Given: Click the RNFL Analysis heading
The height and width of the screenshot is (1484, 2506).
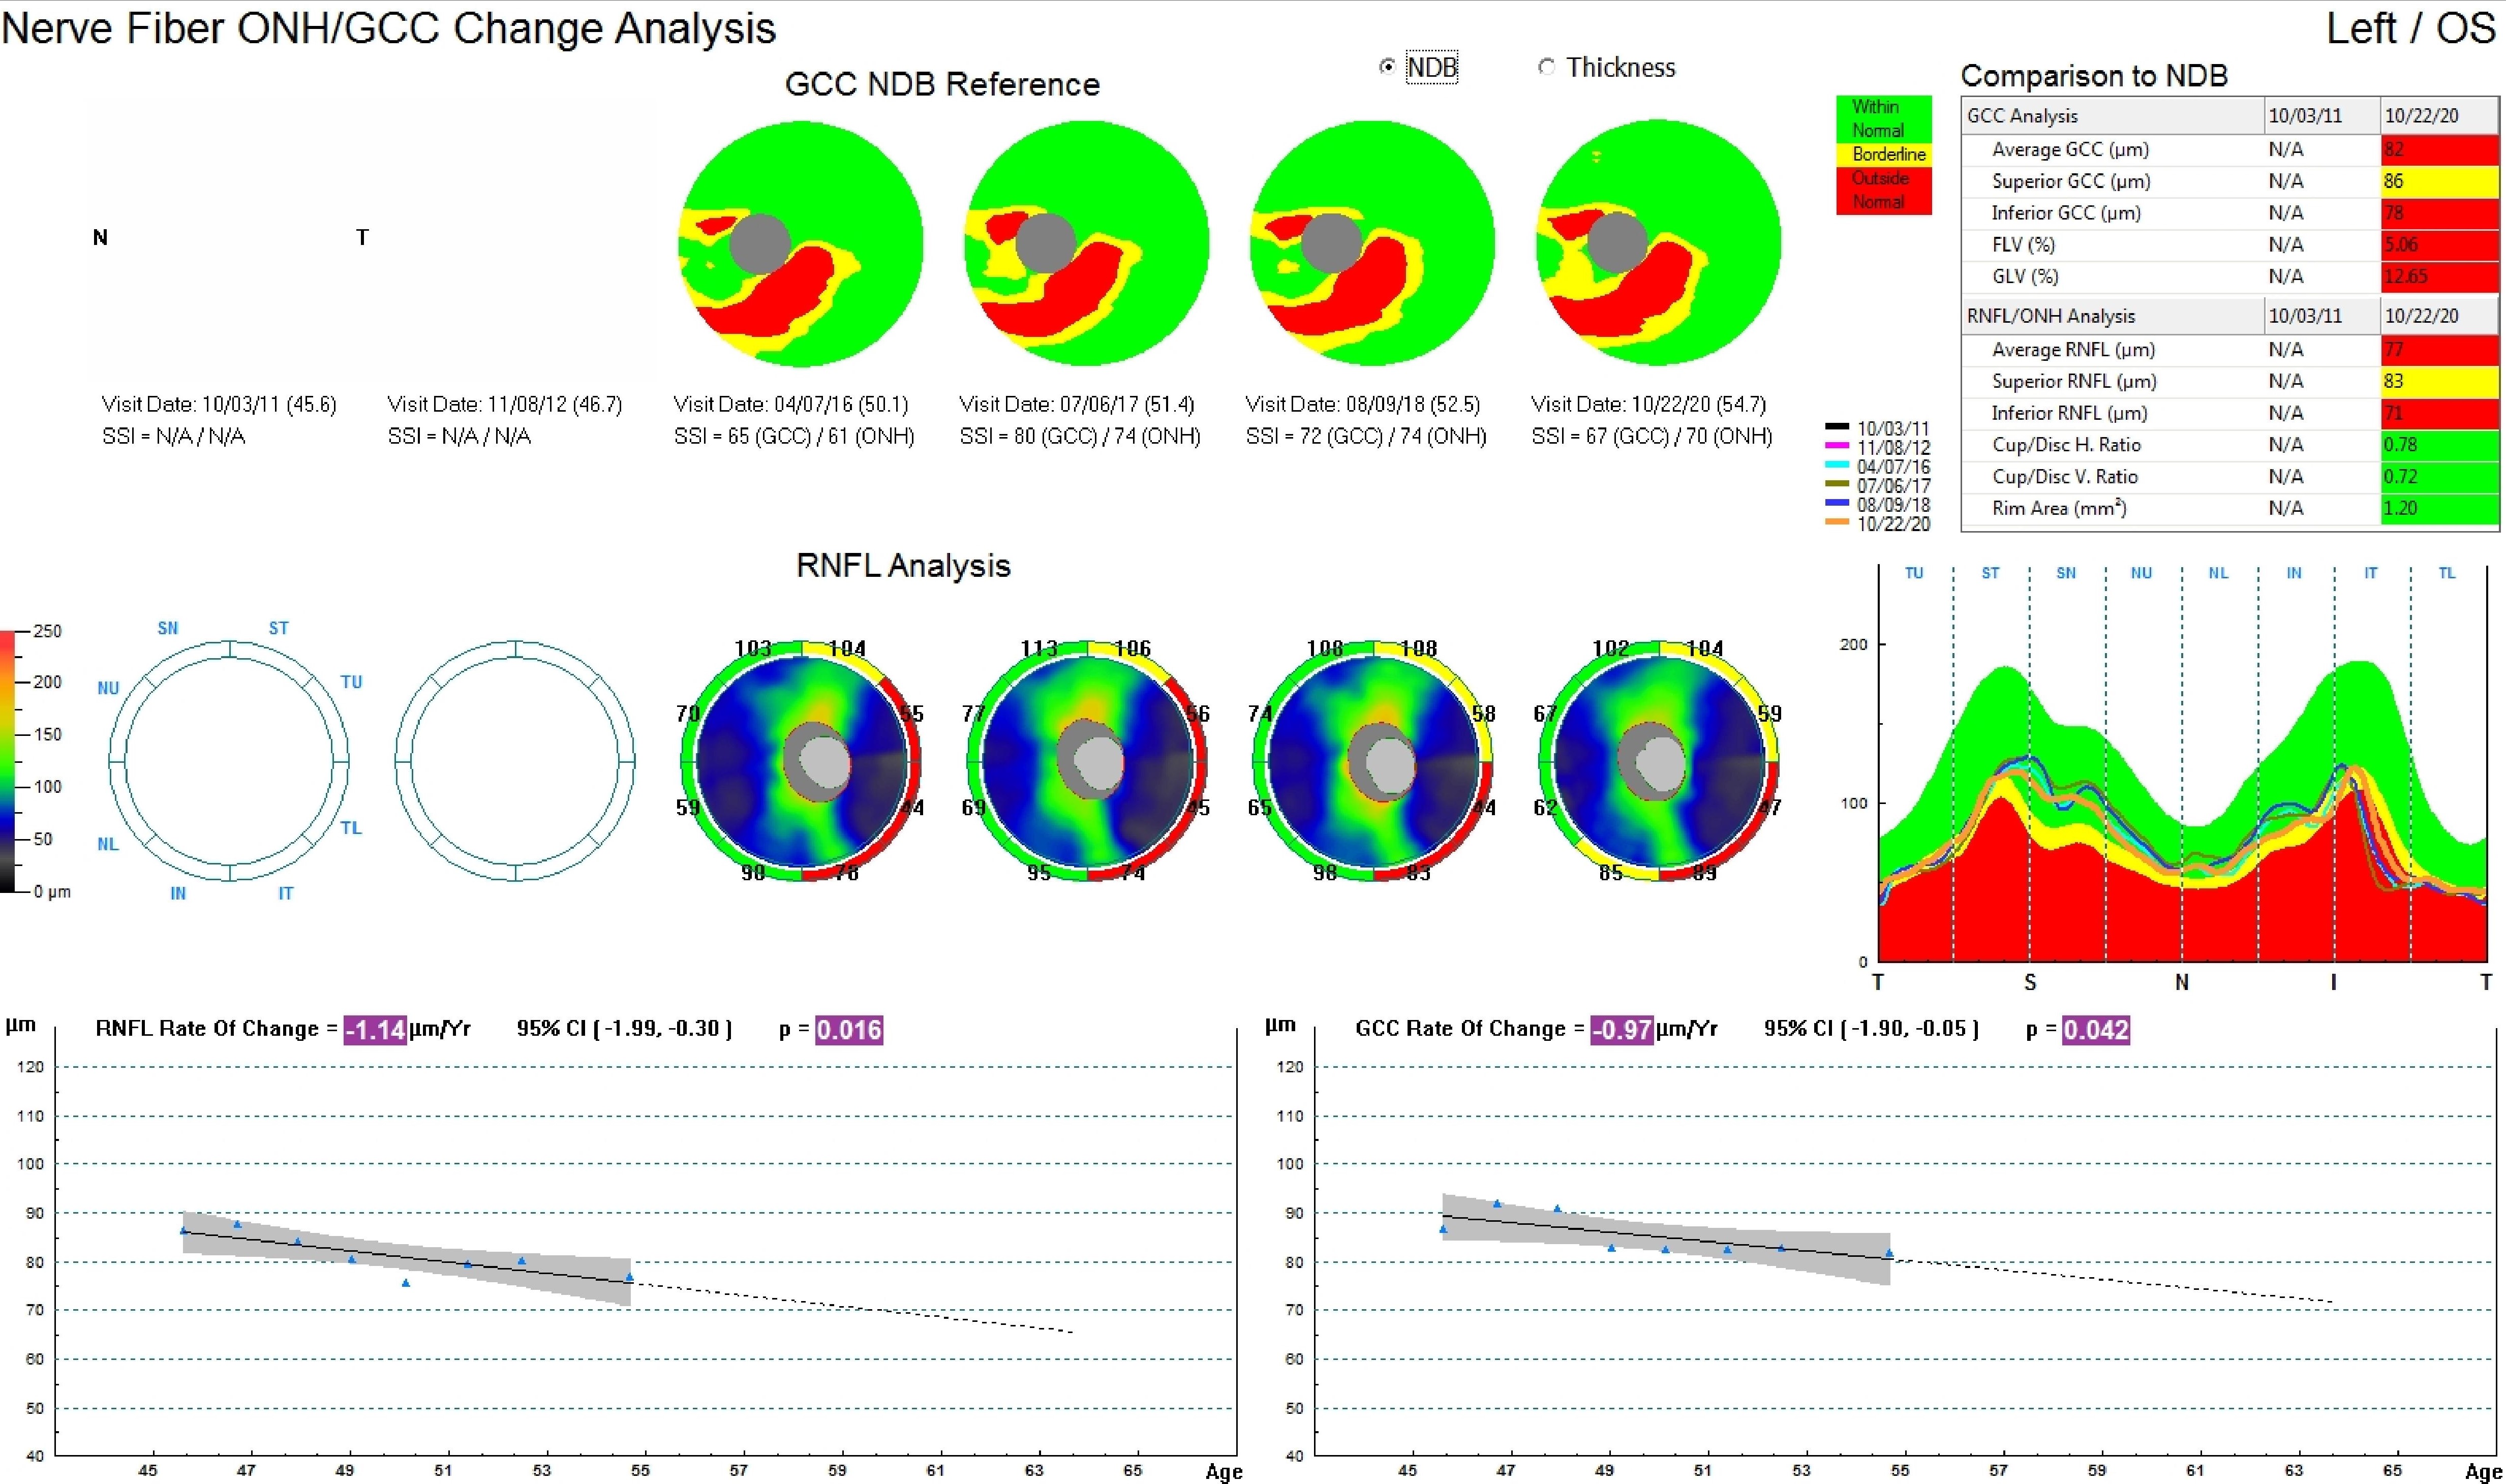Looking at the screenshot, I should [903, 566].
